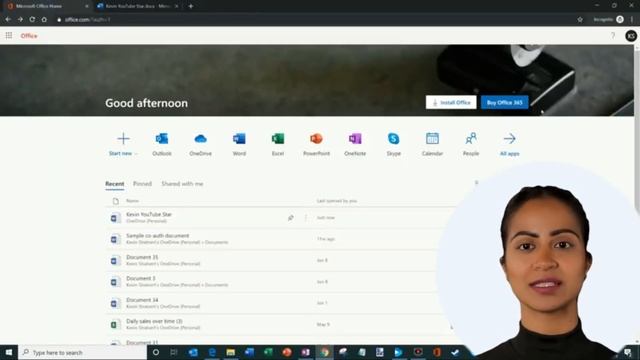Open Cortana from the taskbar
640x360 pixels.
coord(156,352)
